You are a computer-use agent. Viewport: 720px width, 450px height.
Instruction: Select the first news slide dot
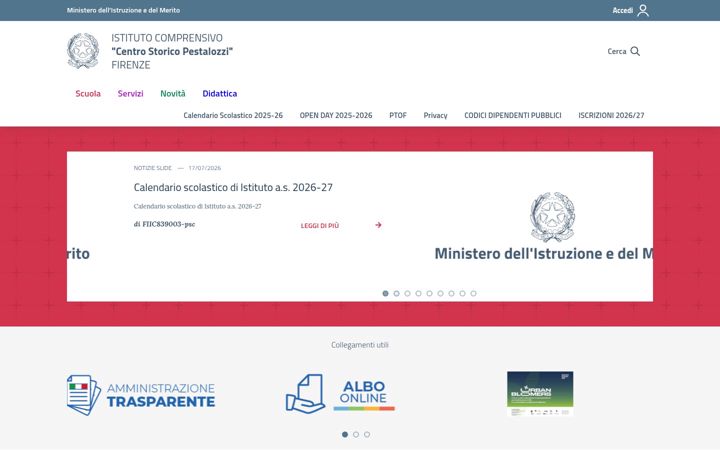(x=385, y=293)
